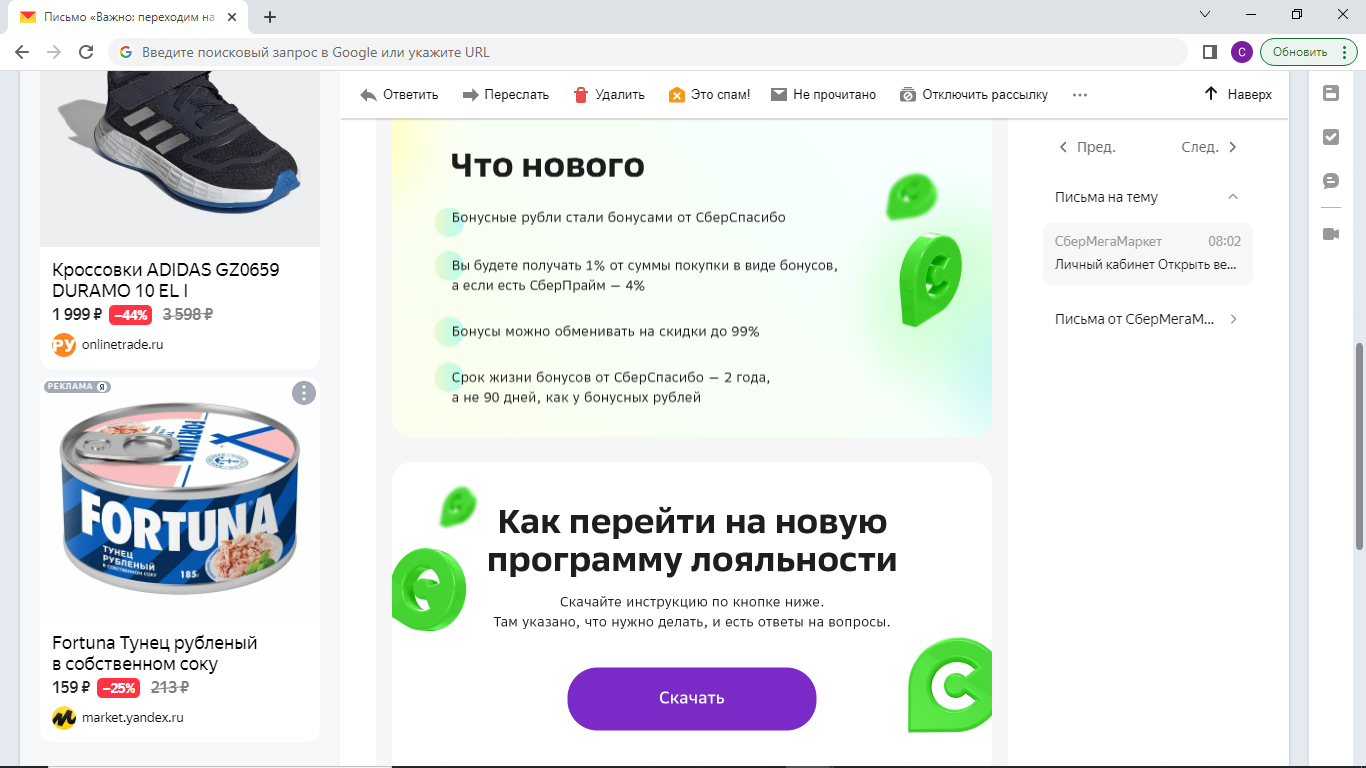The image size is (1366, 768).
Task: Open the chat bubble icon in right sidebar
Action: [x=1331, y=181]
